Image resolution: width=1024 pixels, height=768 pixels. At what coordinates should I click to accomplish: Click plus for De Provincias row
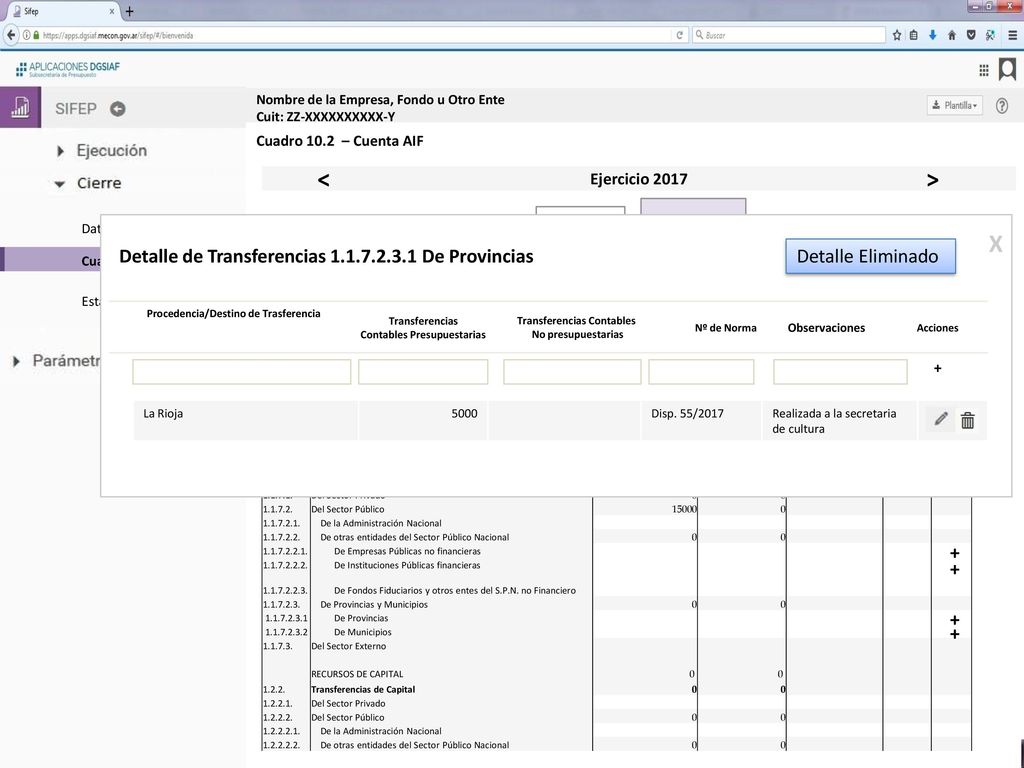[x=954, y=620]
